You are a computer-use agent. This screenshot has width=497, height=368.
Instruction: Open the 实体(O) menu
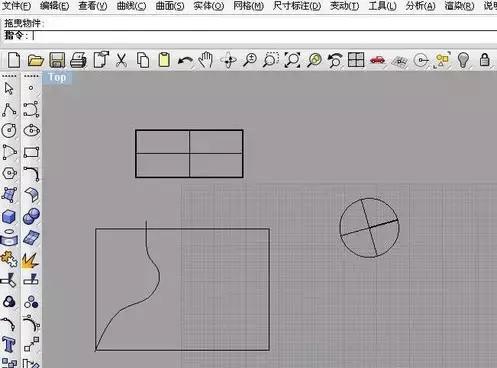(x=209, y=6)
